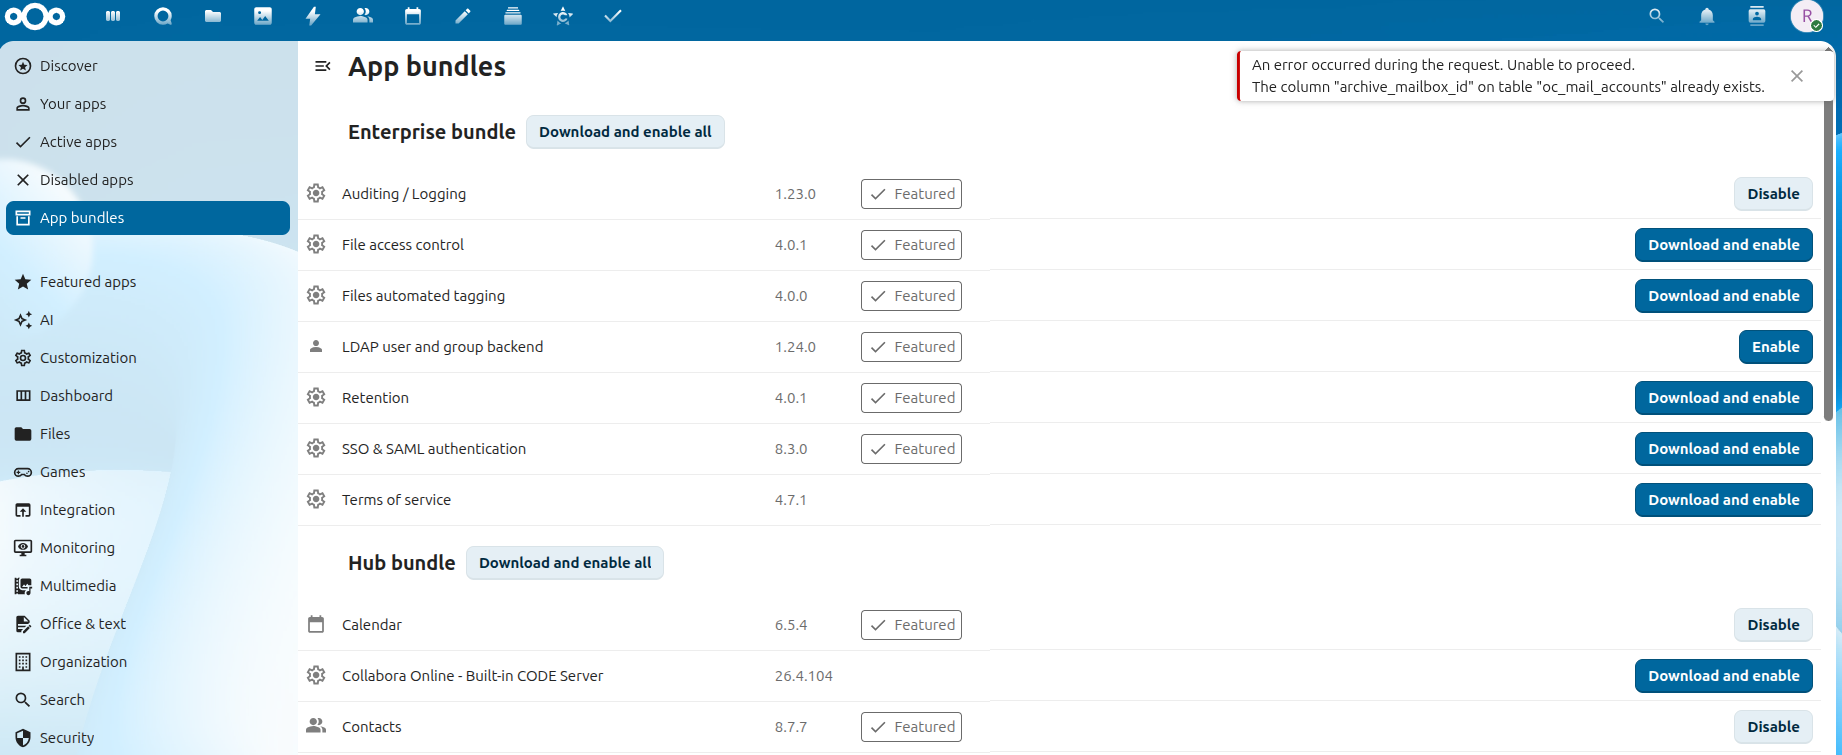This screenshot has height=755, width=1842.
Task: Open the Dashboard app in top bar
Action: tap(113, 16)
